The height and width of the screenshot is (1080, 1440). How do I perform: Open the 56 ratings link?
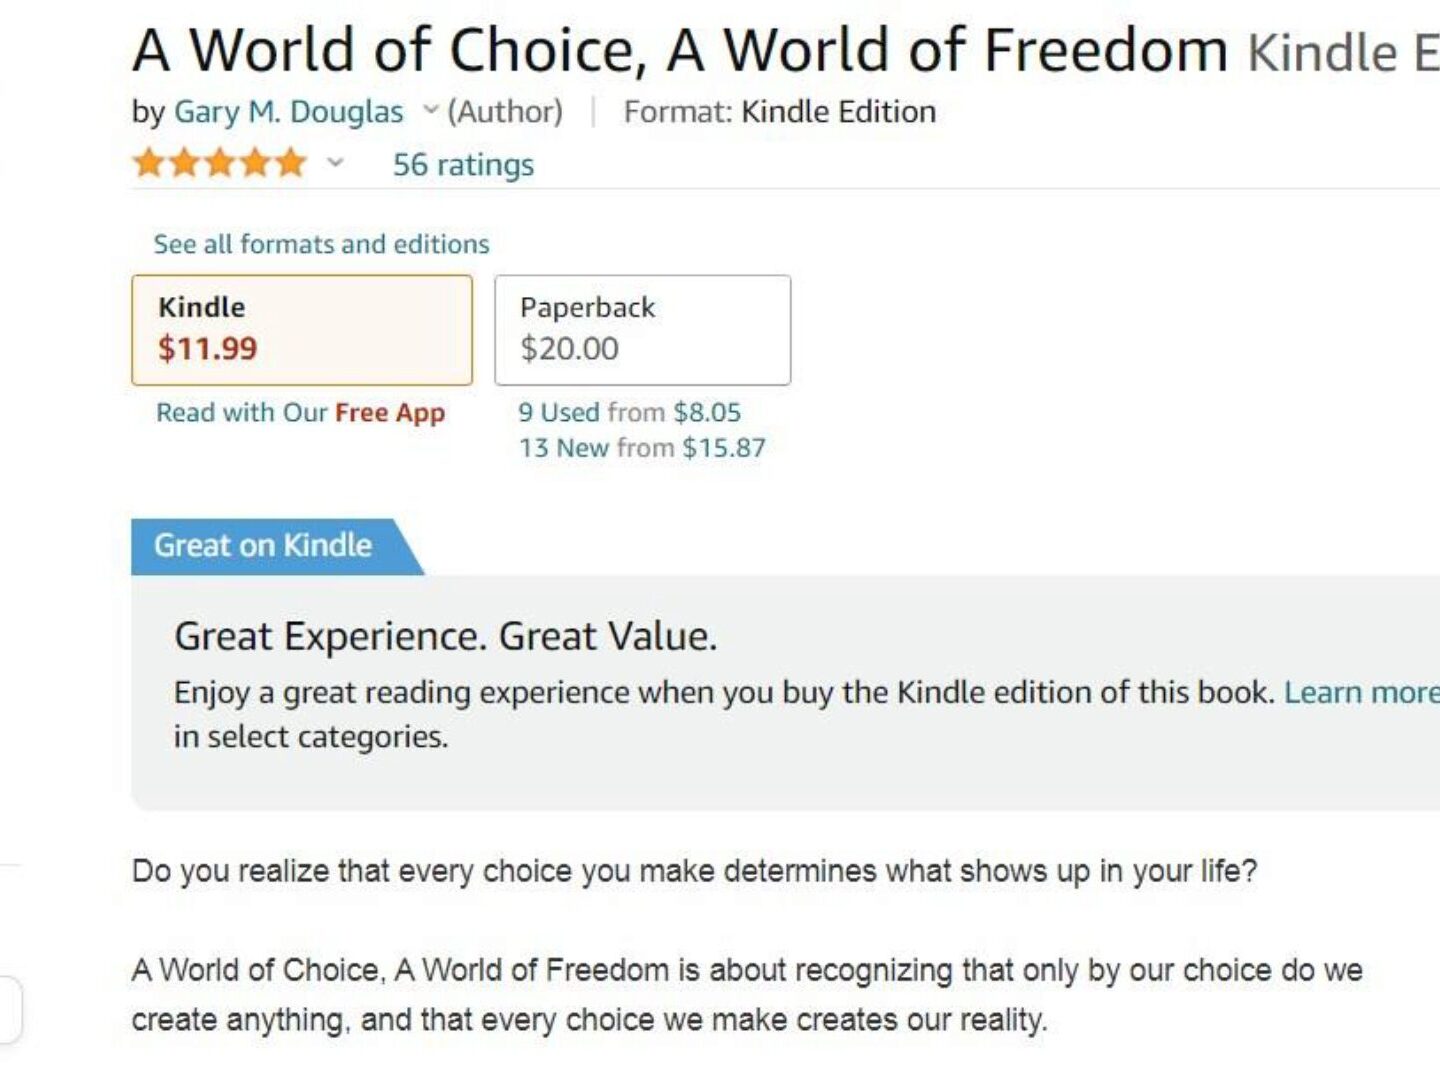point(463,165)
